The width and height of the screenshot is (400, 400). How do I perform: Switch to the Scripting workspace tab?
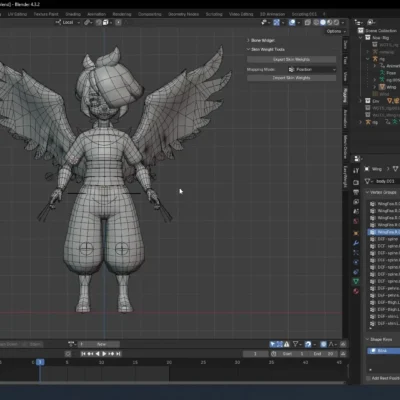[214, 14]
